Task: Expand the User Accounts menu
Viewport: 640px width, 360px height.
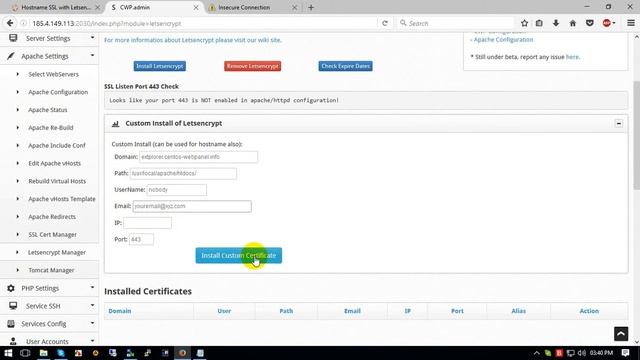Action: (49, 341)
